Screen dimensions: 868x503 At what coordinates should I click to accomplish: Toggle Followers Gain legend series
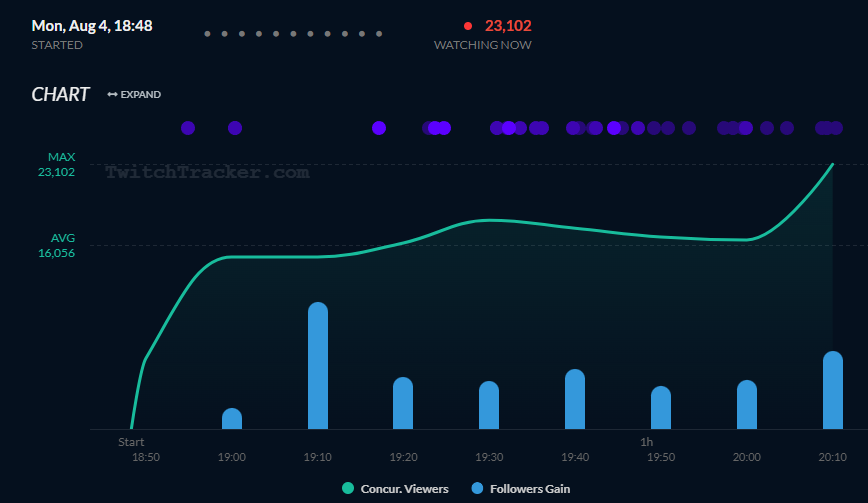520,489
